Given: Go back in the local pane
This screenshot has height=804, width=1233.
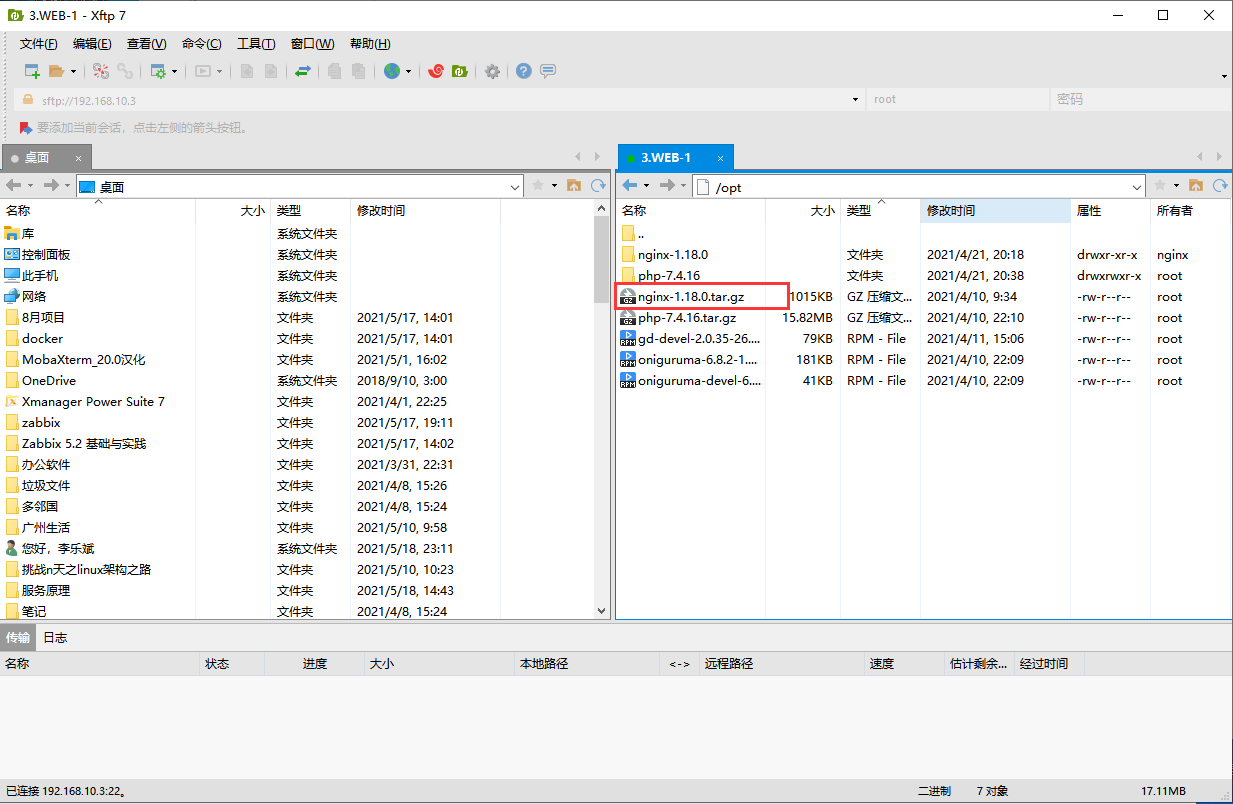Looking at the screenshot, I should [x=14, y=186].
